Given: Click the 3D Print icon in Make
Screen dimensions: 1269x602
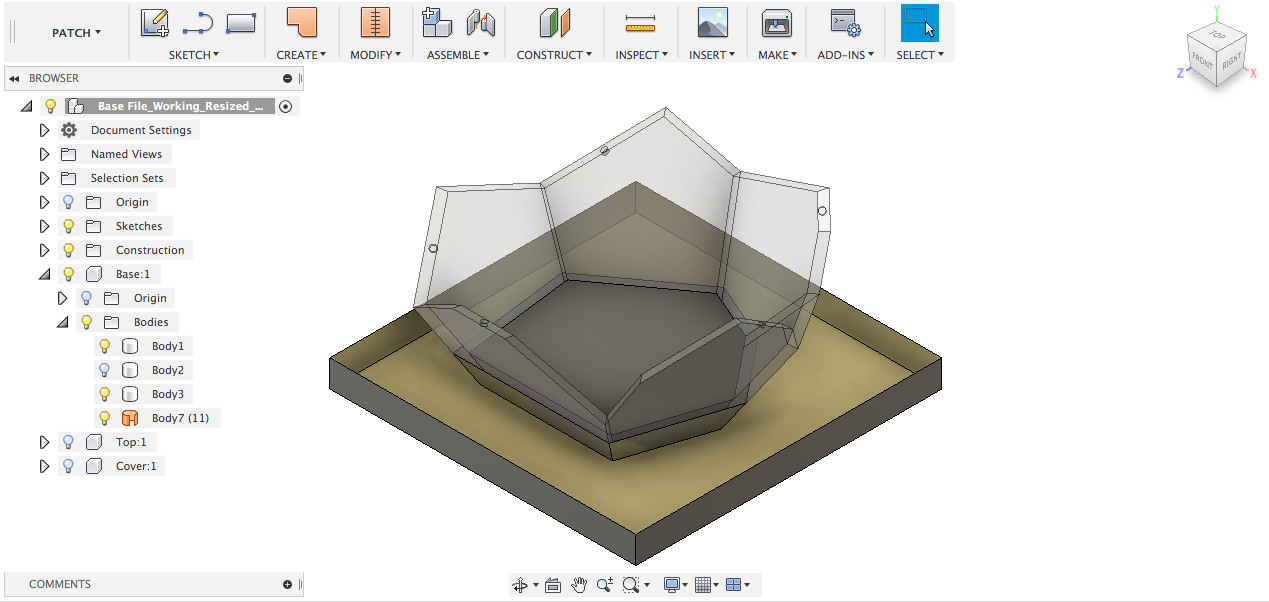Looking at the screenshot, I should [x=777, y=22].
